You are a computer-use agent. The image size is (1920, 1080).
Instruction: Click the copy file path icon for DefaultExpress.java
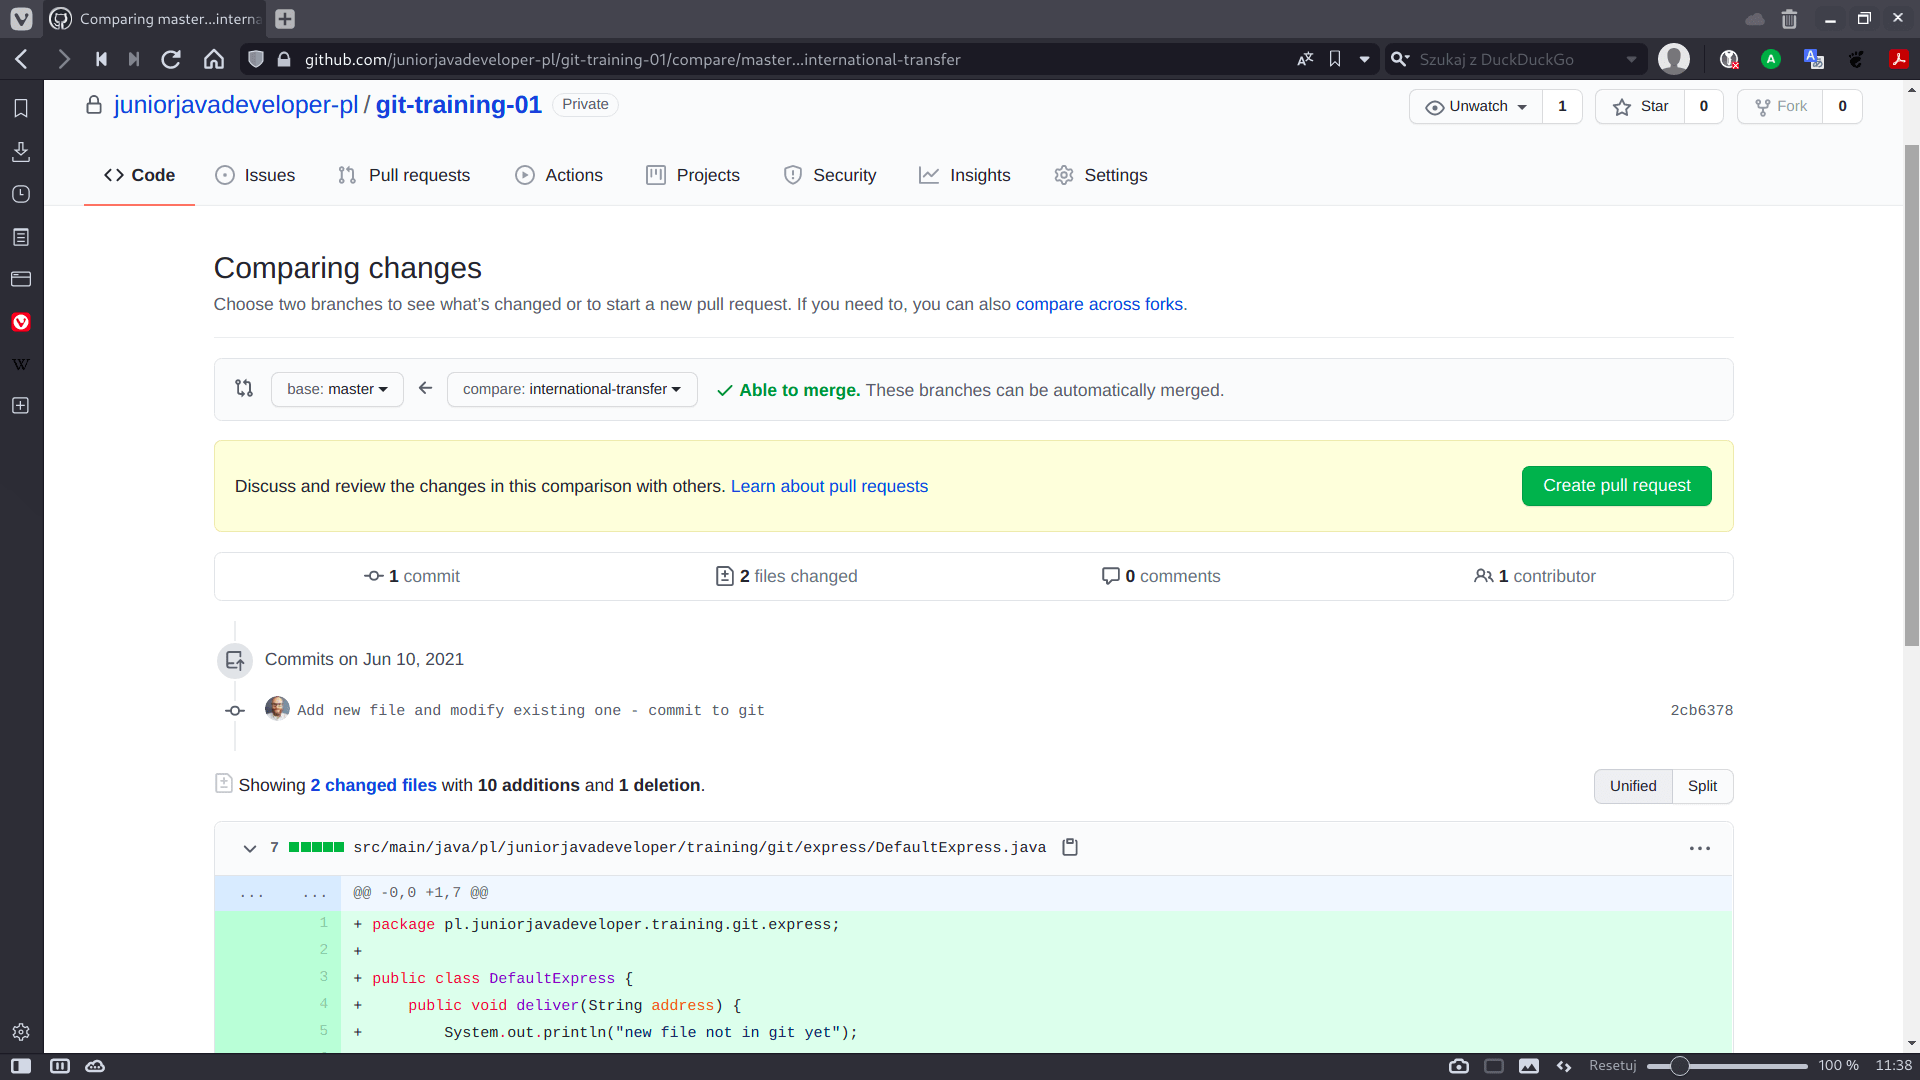pos(1069,847)
